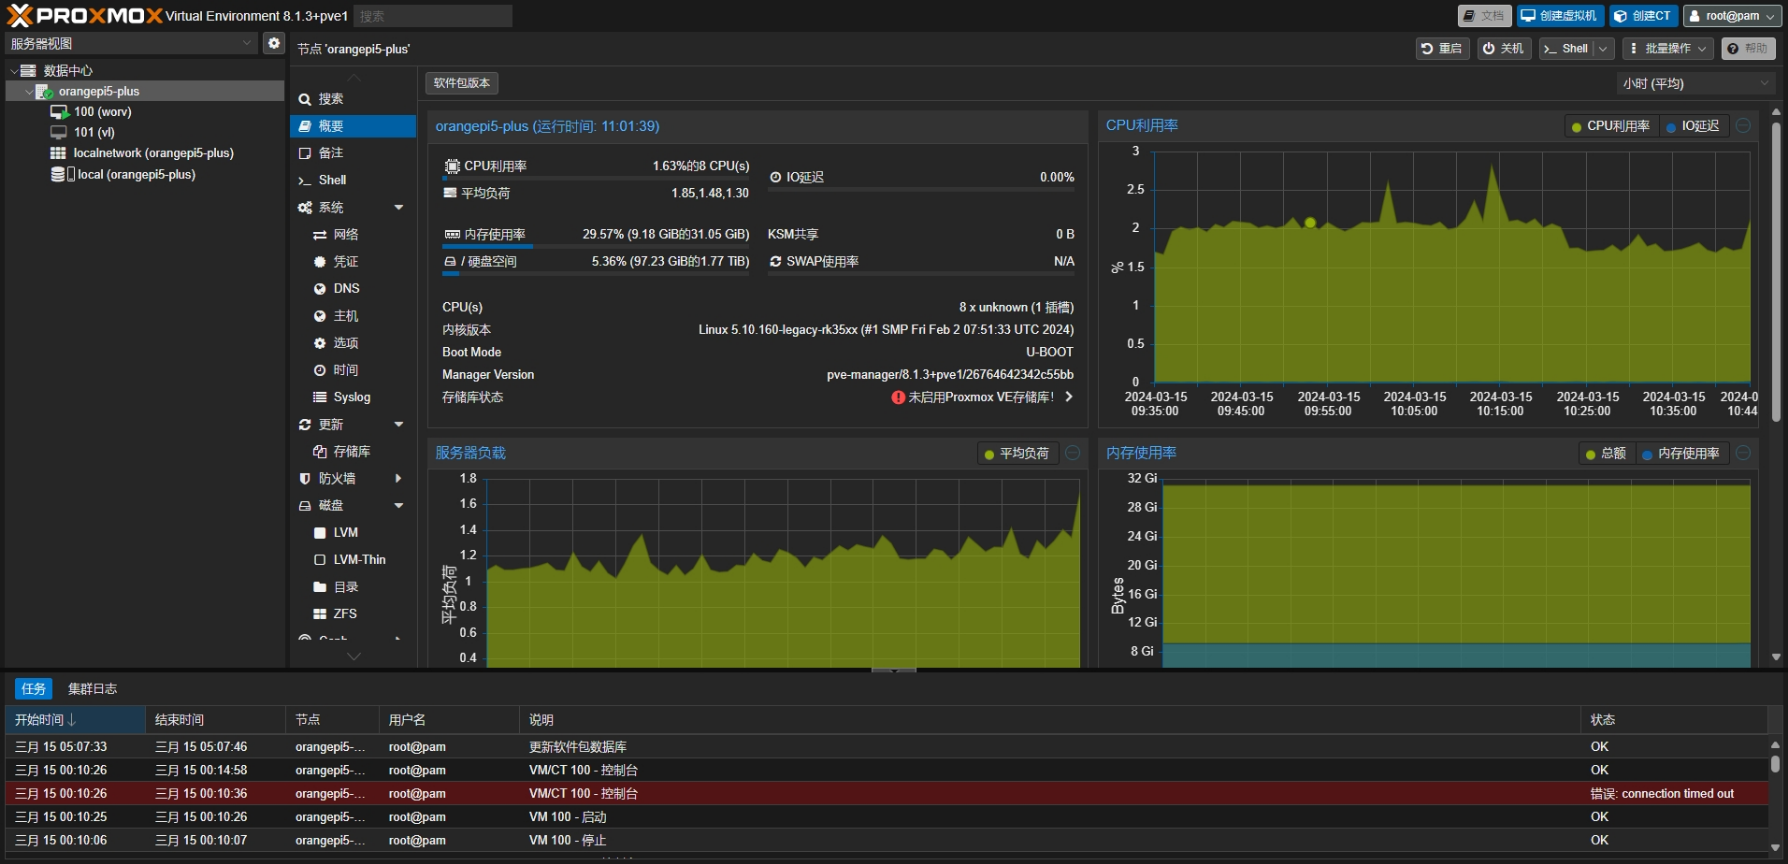Screen dimensions: 1788x864
Task: Open the Syslog page
Action: (351, 397)
